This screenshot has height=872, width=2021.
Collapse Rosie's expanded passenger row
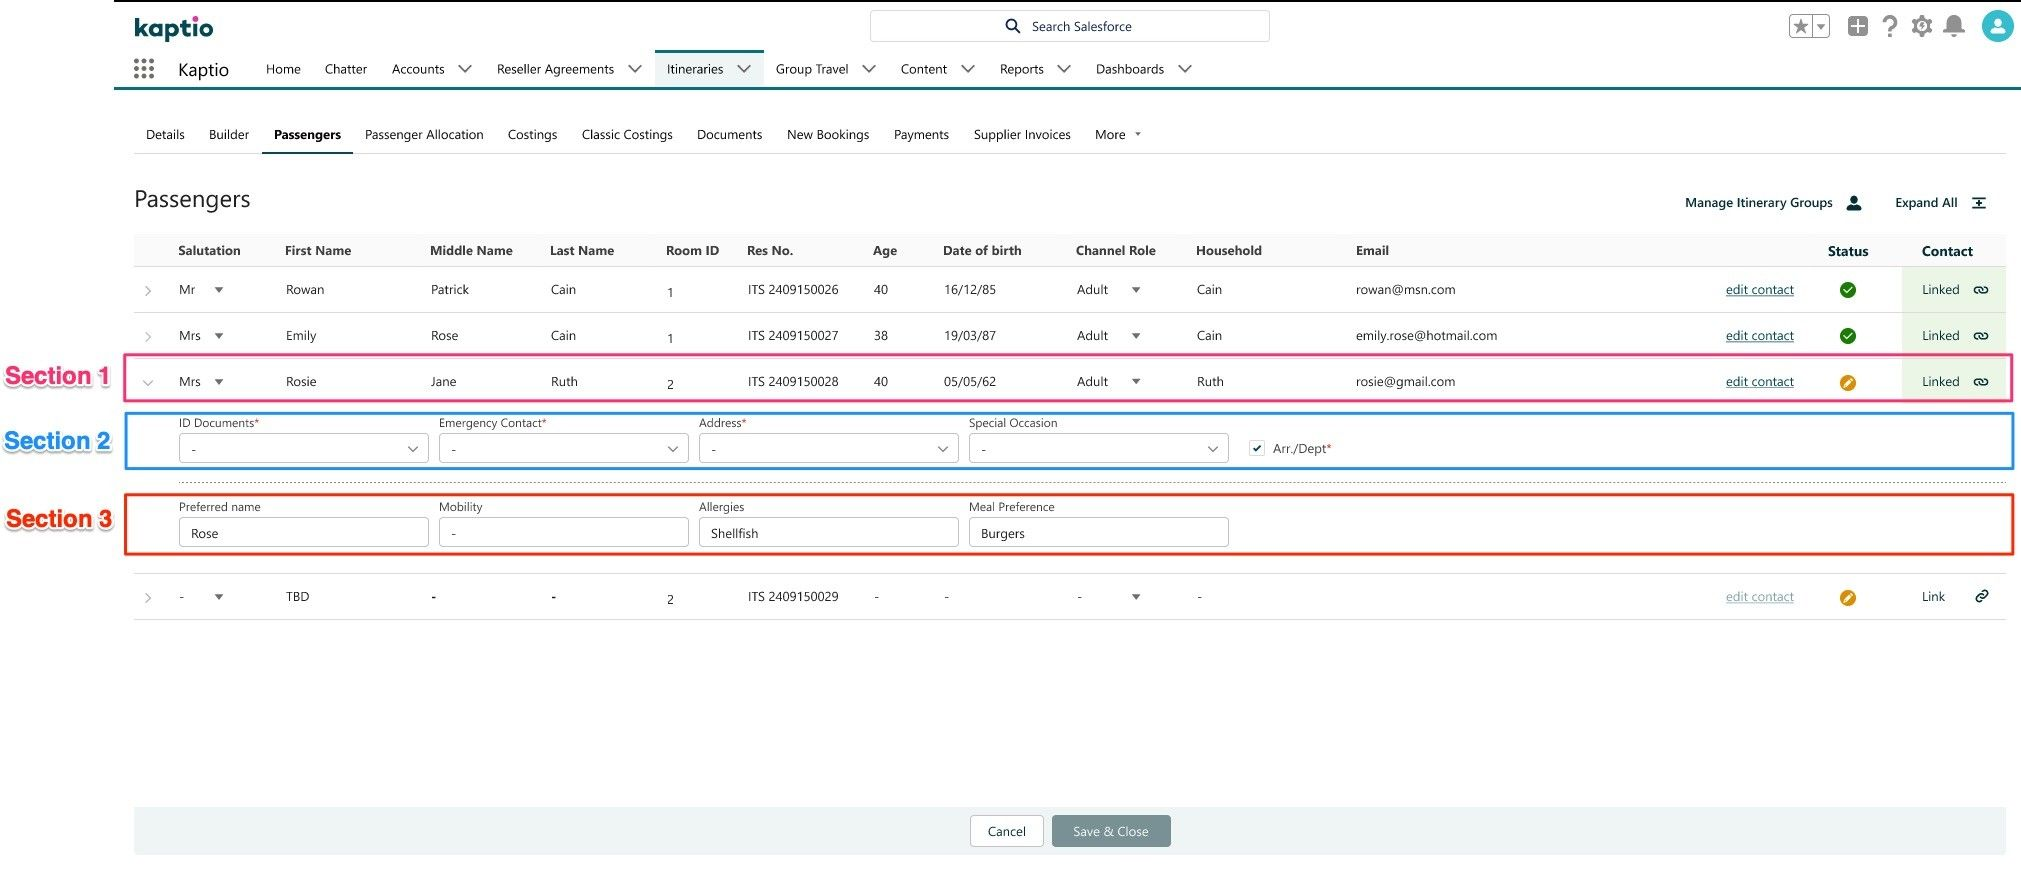point(148,382)
